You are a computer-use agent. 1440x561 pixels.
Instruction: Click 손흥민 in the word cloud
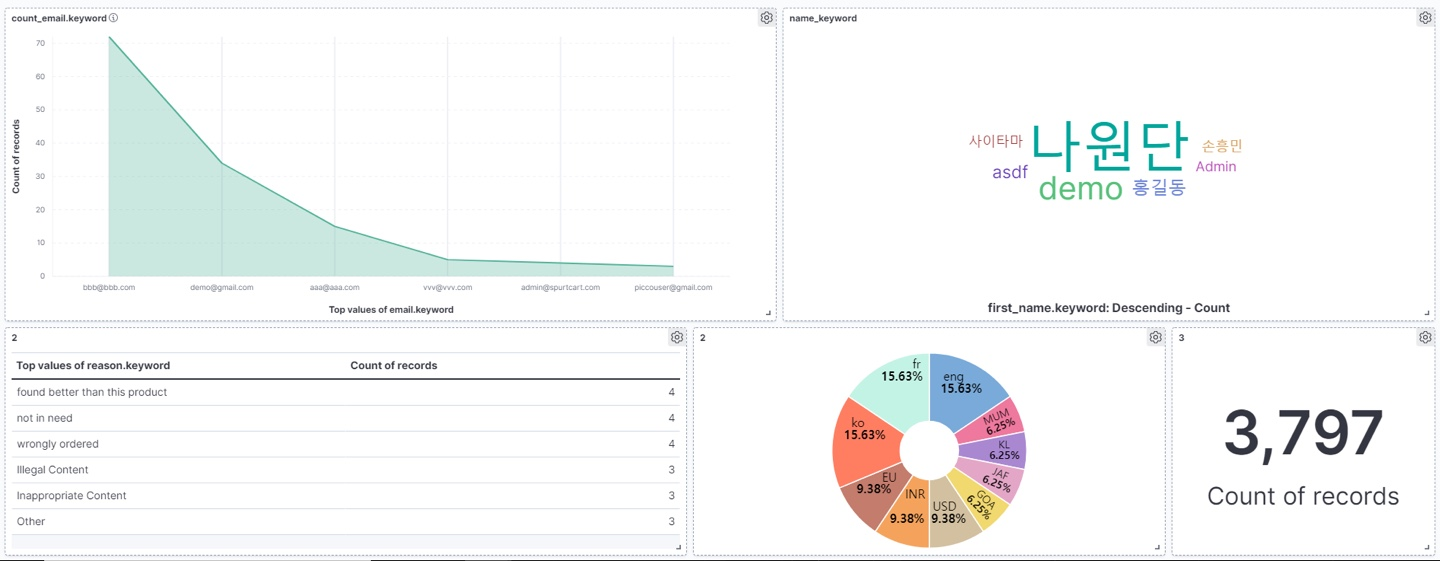(1222, 146)
